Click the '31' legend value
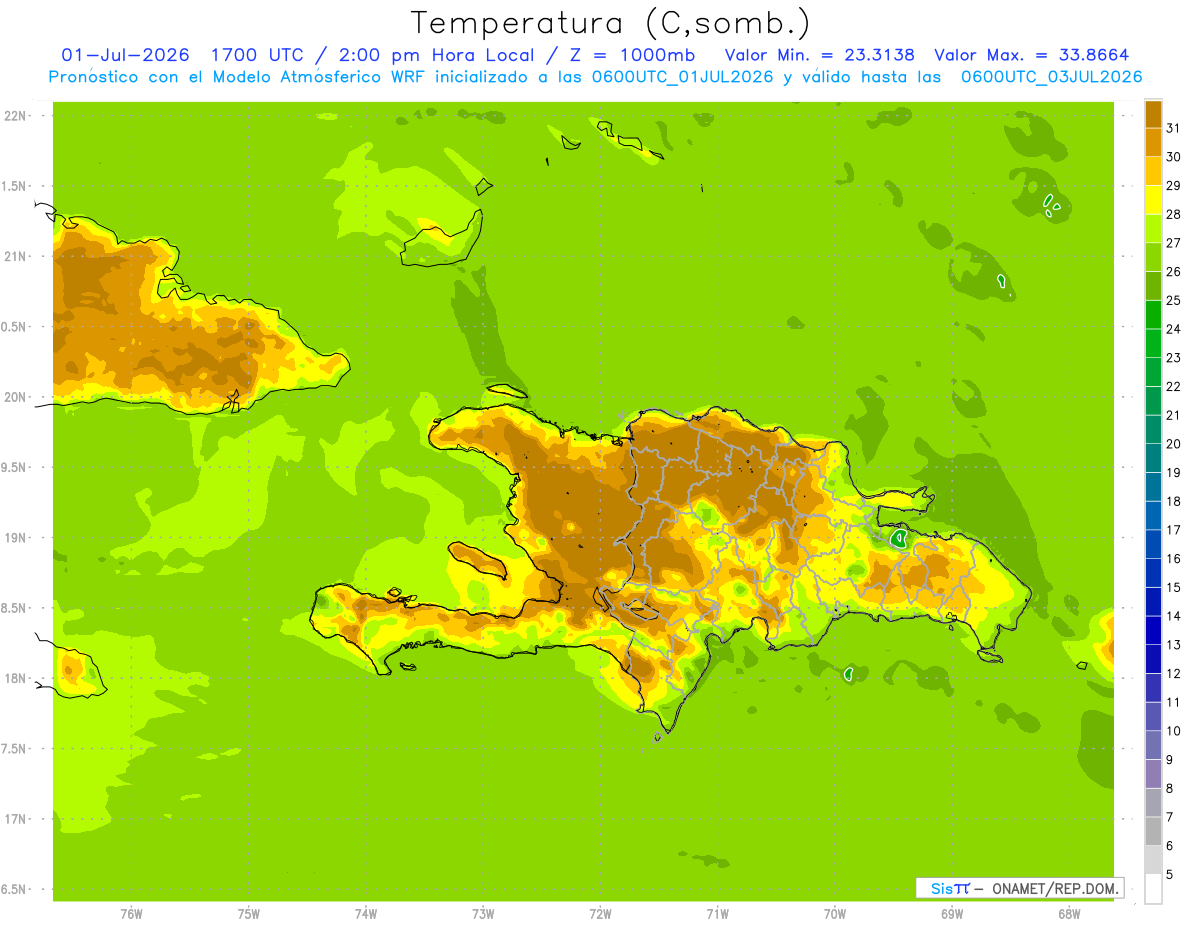1200x927 pixels. [1173, 128]
